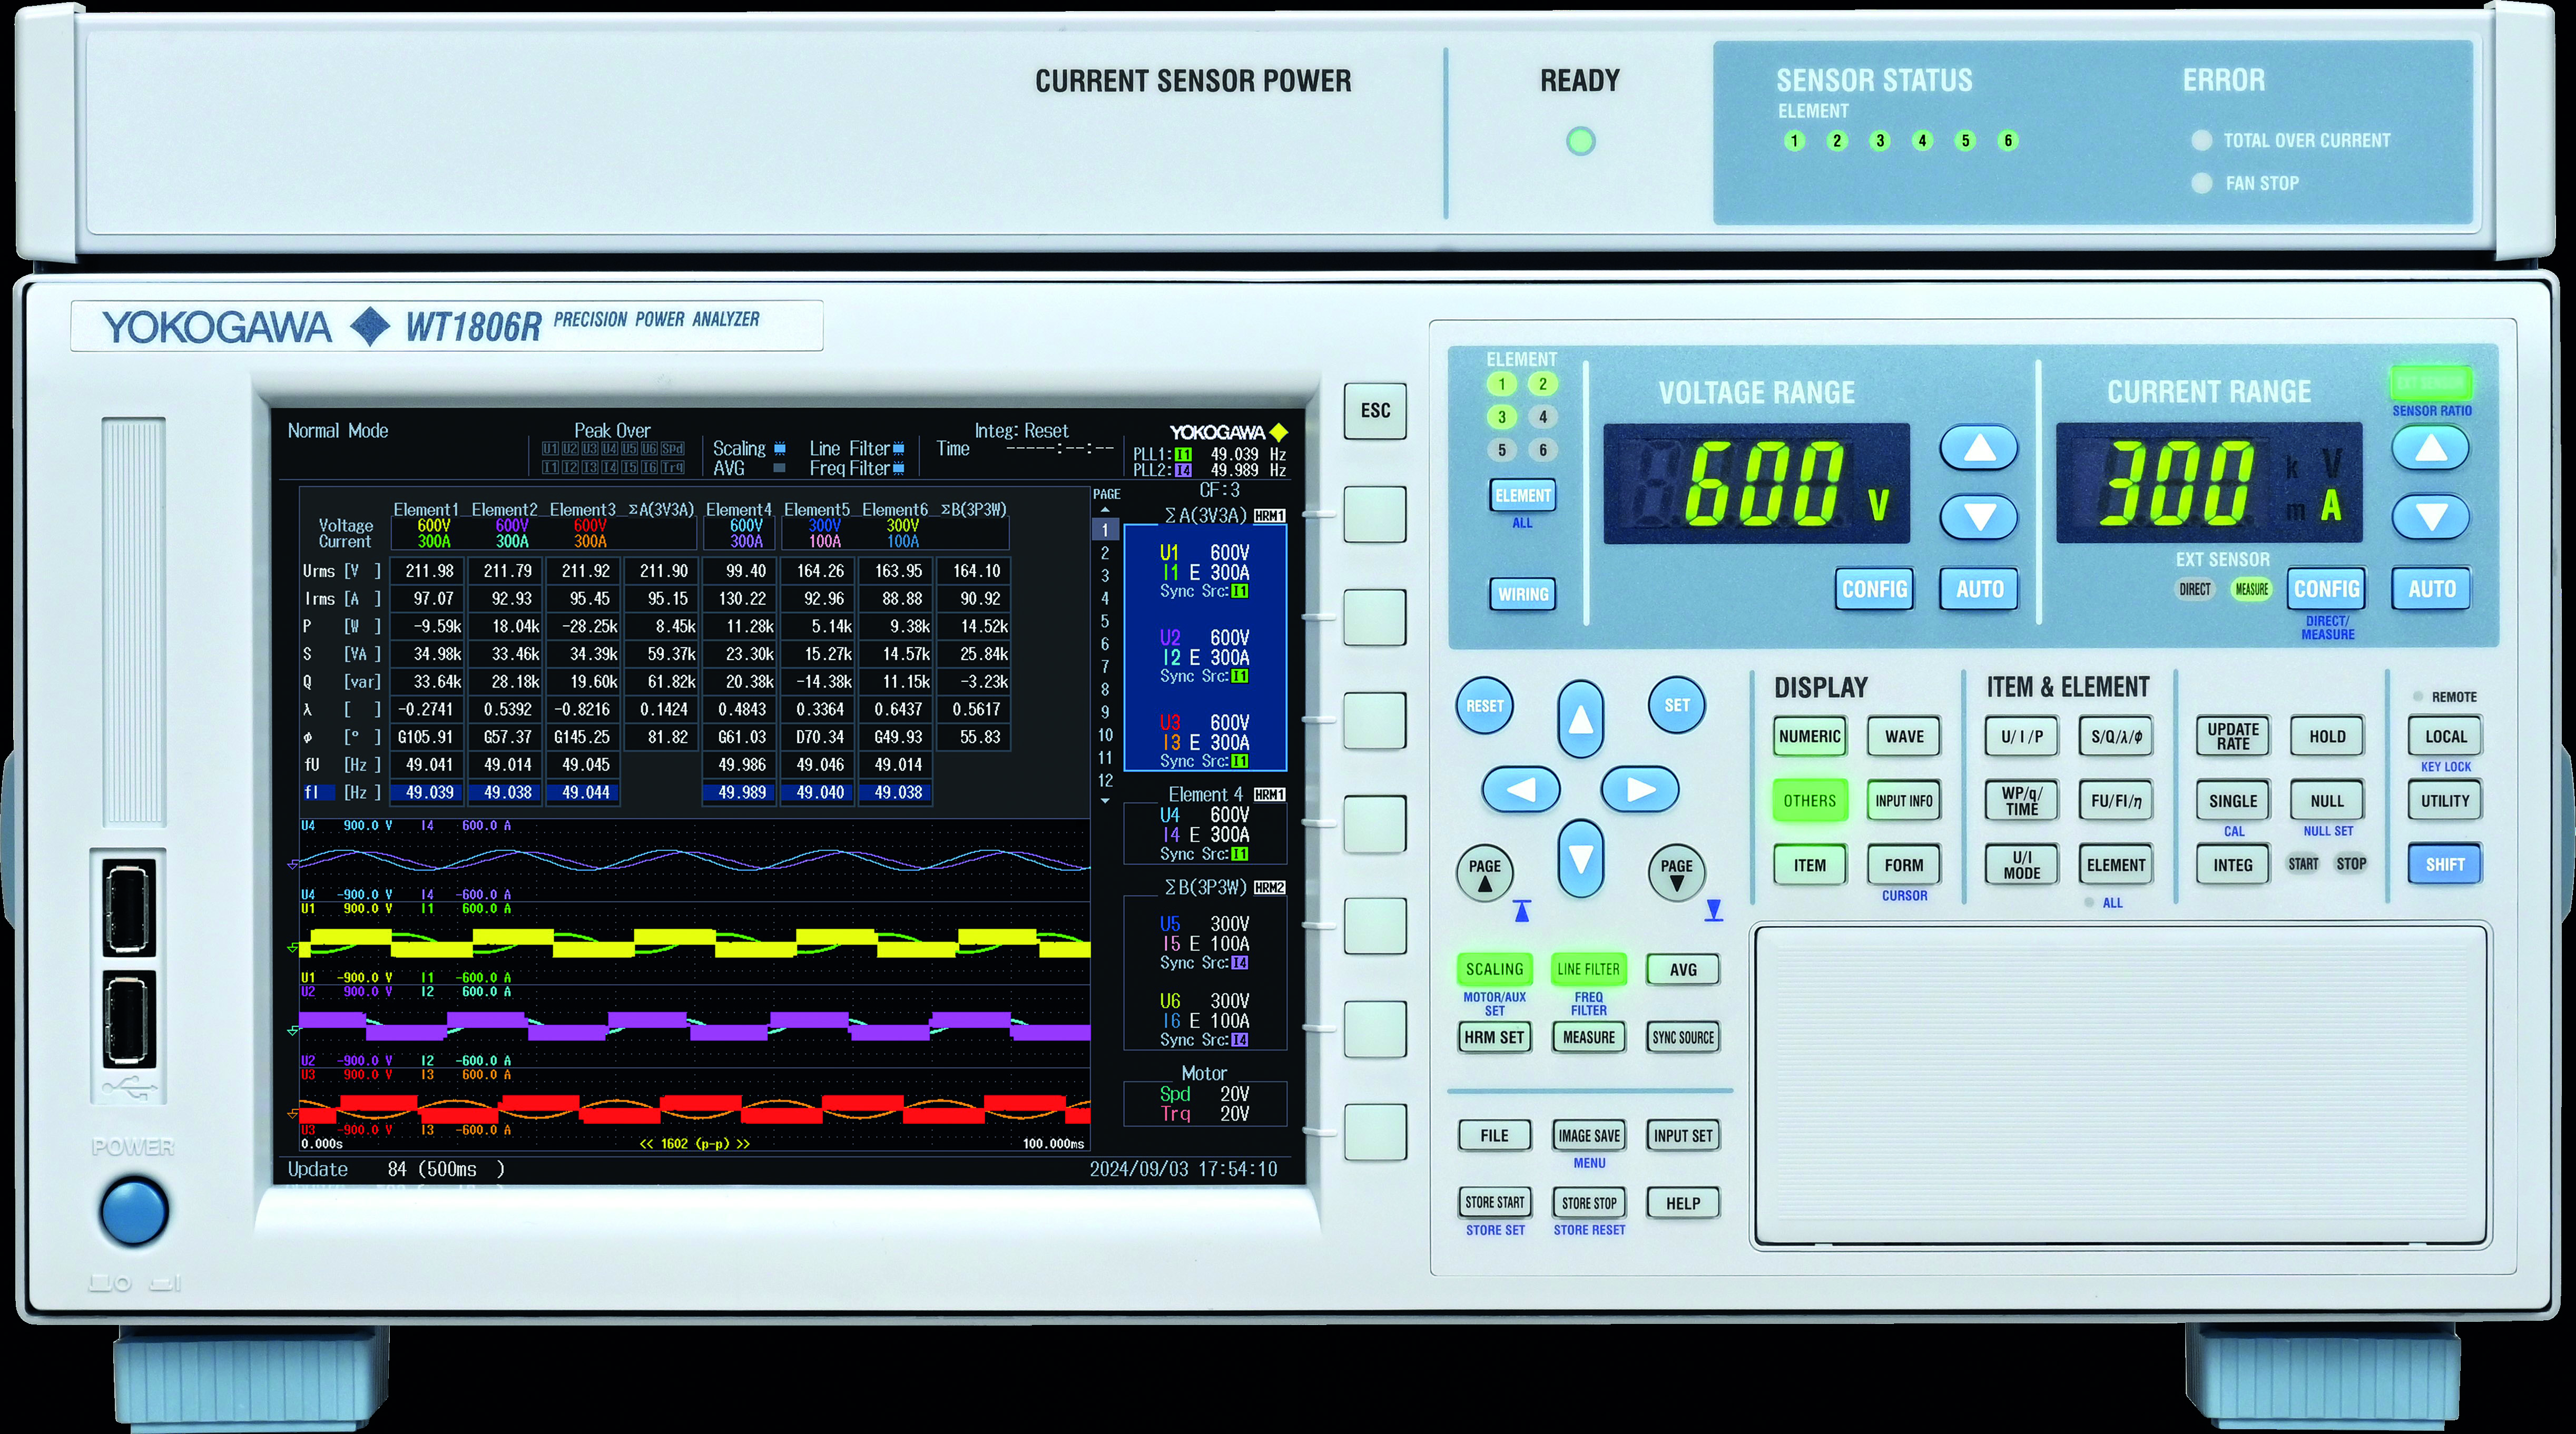The image size is (2576, 1434).
Task: Select the FU/FI/η function key
Action: tap(2116, 800)
